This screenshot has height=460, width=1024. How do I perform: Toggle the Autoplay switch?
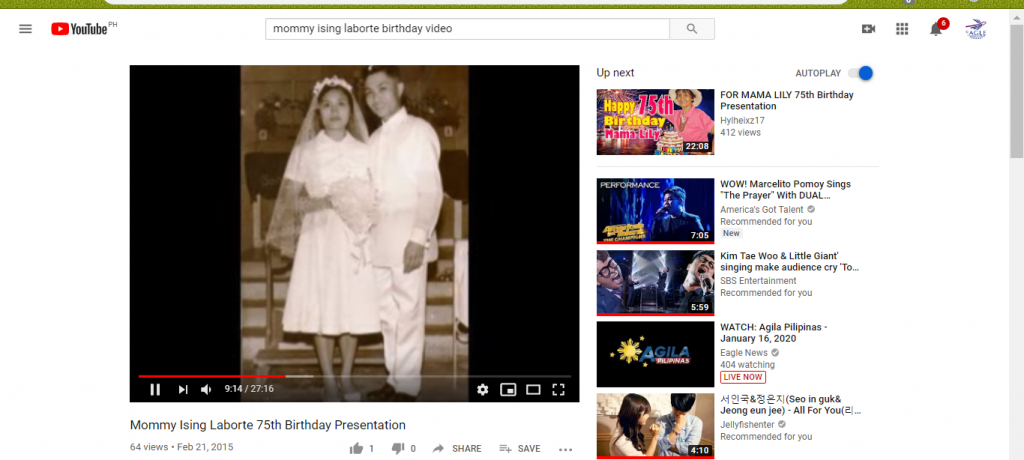pyautogui.click(x=860, y=73)
